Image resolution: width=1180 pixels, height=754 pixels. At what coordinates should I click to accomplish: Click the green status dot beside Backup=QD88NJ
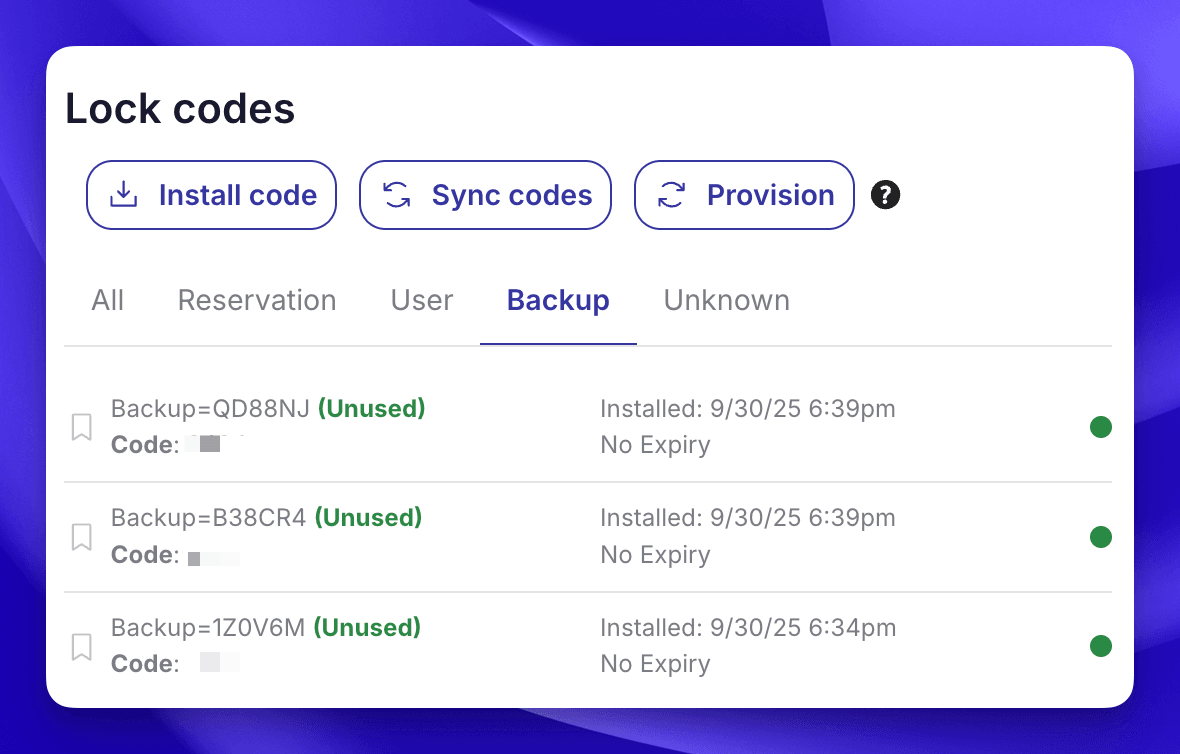[1101, 426]
